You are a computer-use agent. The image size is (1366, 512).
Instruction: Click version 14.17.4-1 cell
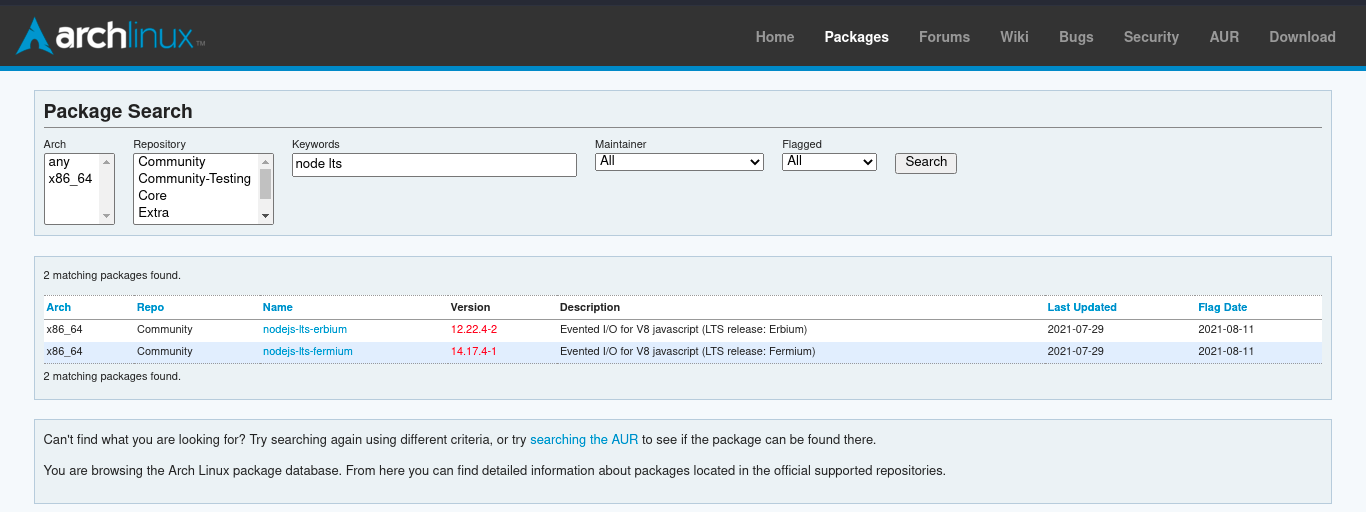point(474,351)
